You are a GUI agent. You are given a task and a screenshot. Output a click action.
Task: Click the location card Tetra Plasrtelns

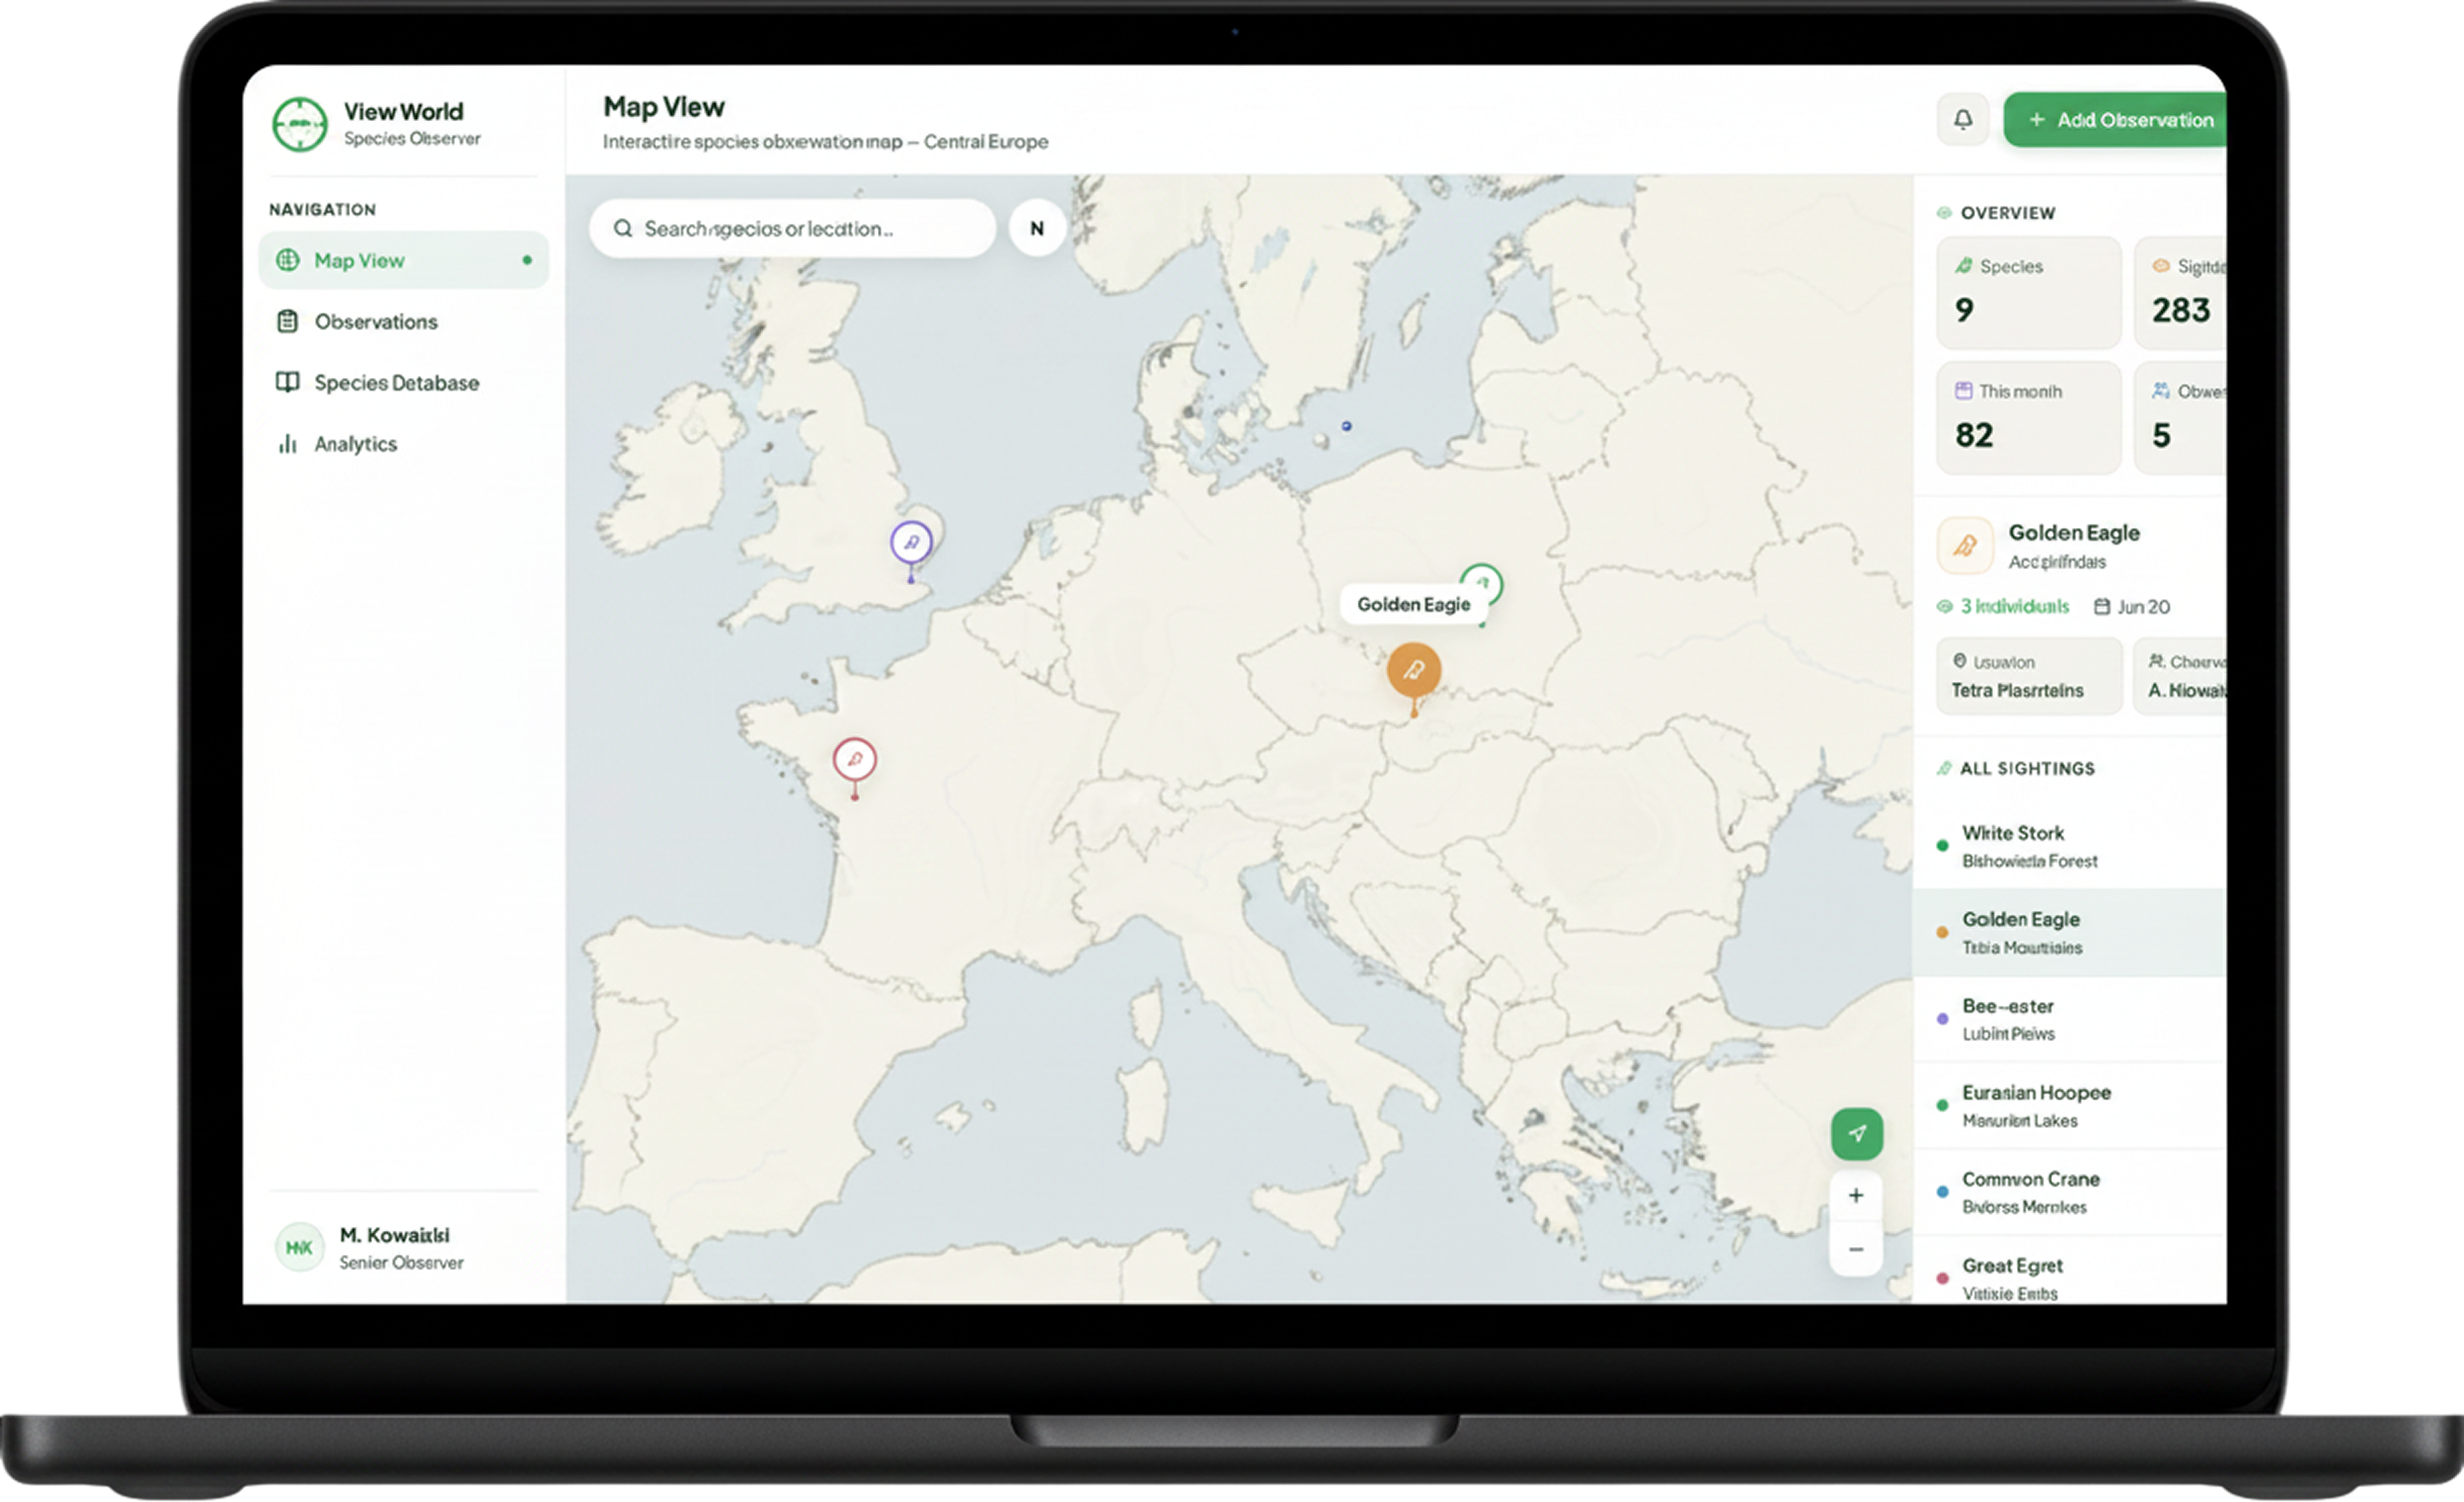tap(2028, 676)
